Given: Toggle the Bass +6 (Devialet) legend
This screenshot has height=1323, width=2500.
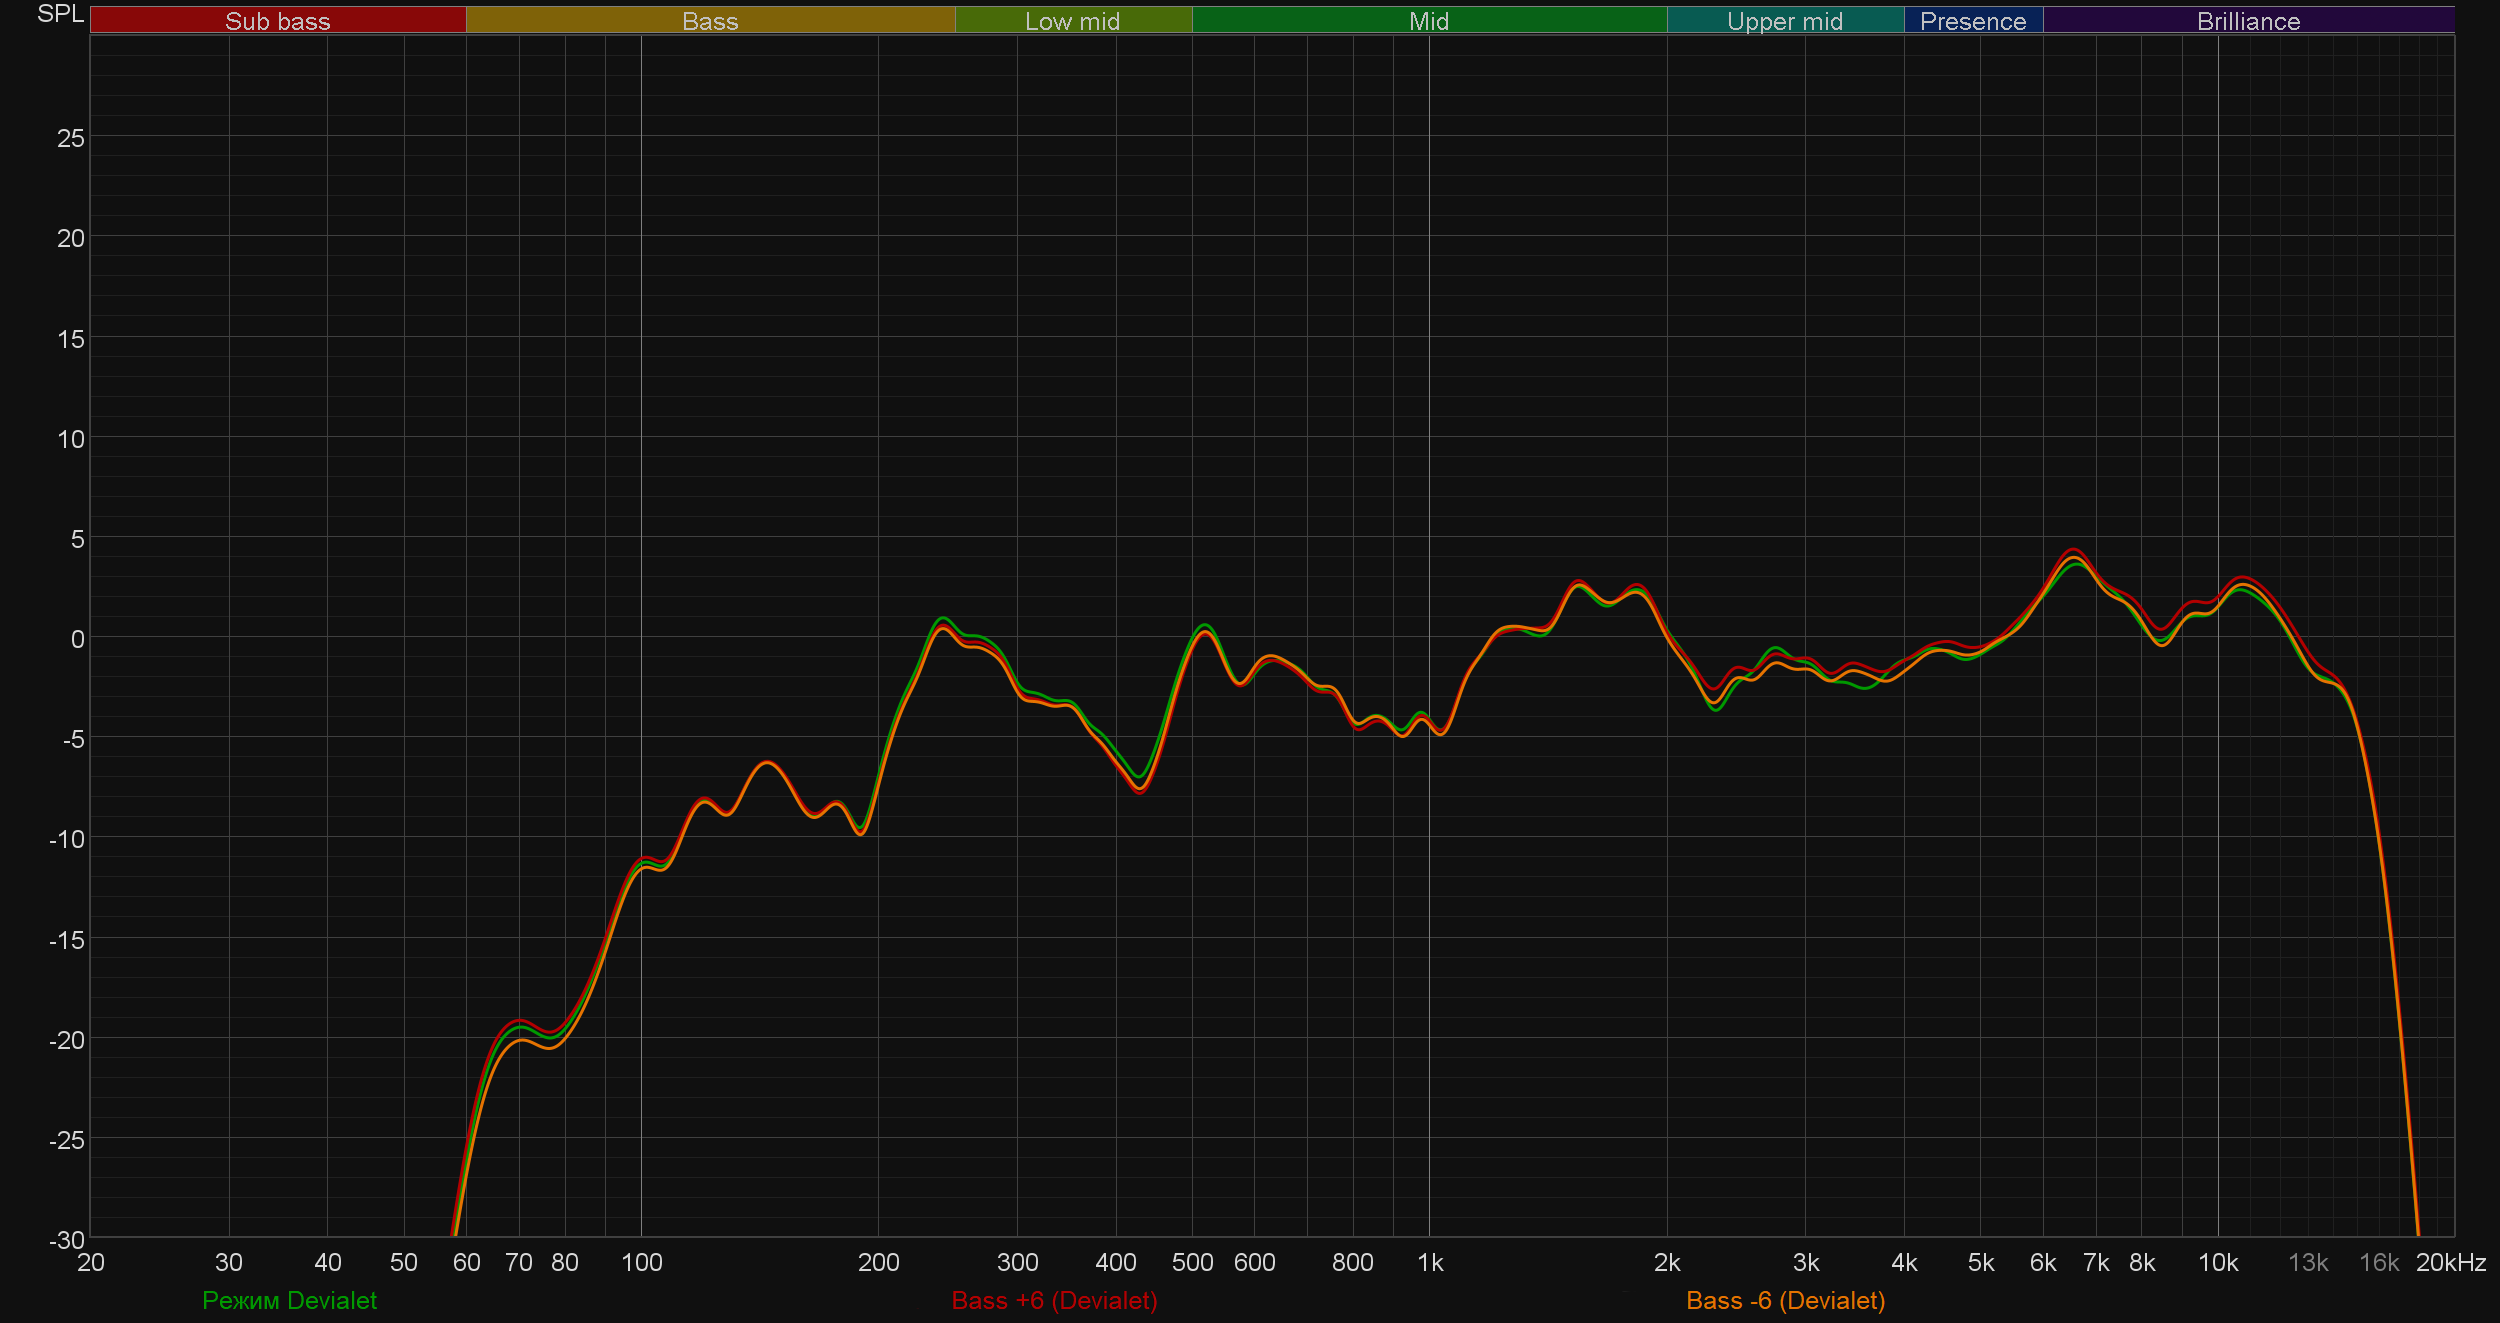Looking at the screenshot, I should click(1054, 1300).
